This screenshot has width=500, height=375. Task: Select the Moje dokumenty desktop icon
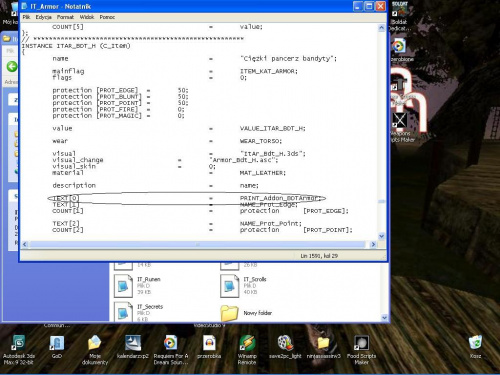[x=95, y=350]
